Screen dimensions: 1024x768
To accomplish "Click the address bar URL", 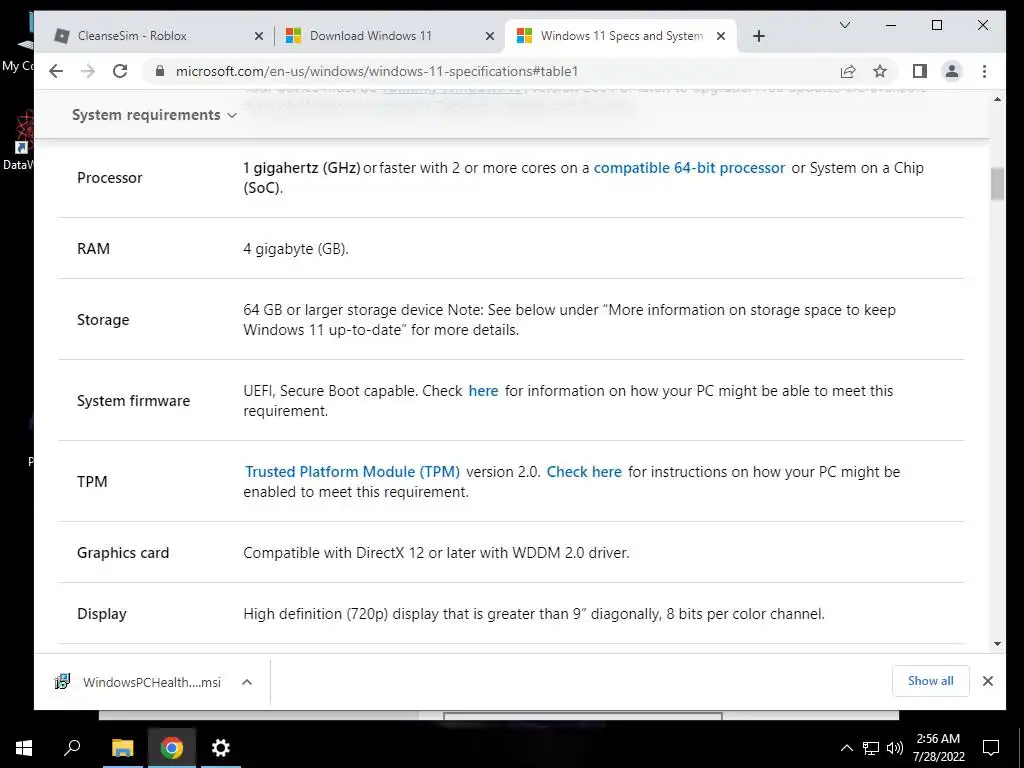I will (377, 71).
